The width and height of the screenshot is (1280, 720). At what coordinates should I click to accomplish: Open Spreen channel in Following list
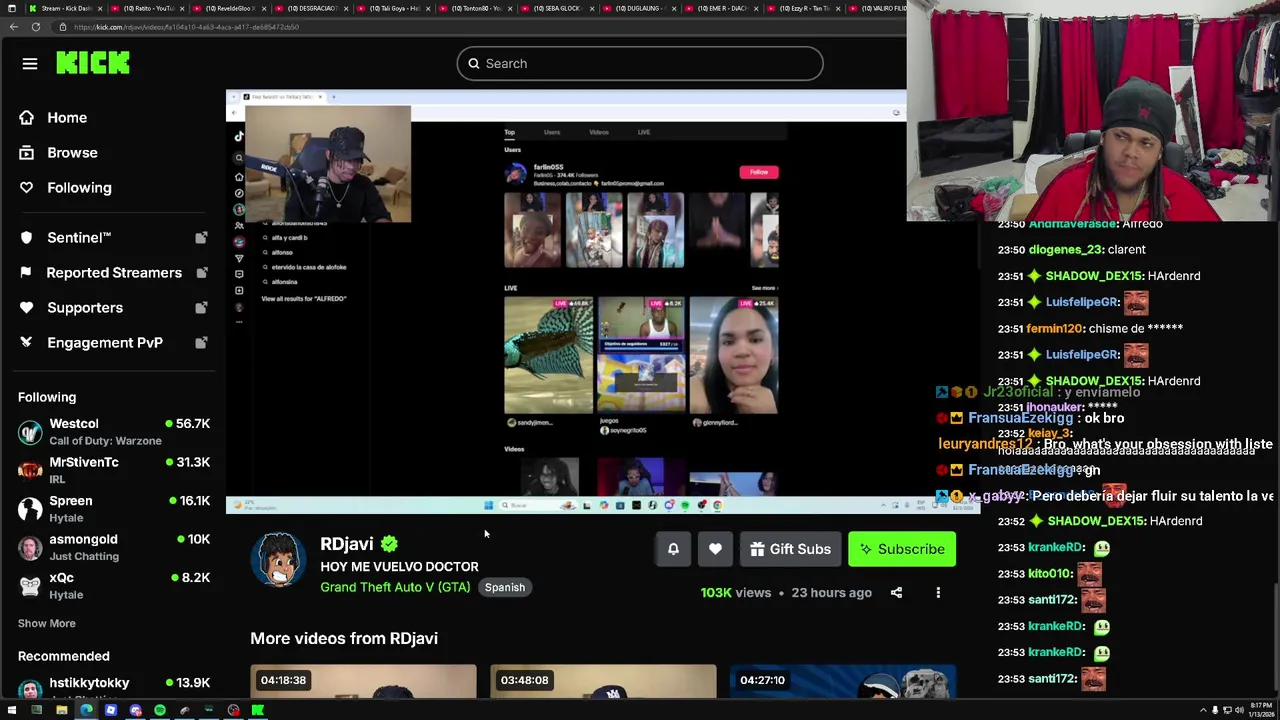(x=114, y=509)
